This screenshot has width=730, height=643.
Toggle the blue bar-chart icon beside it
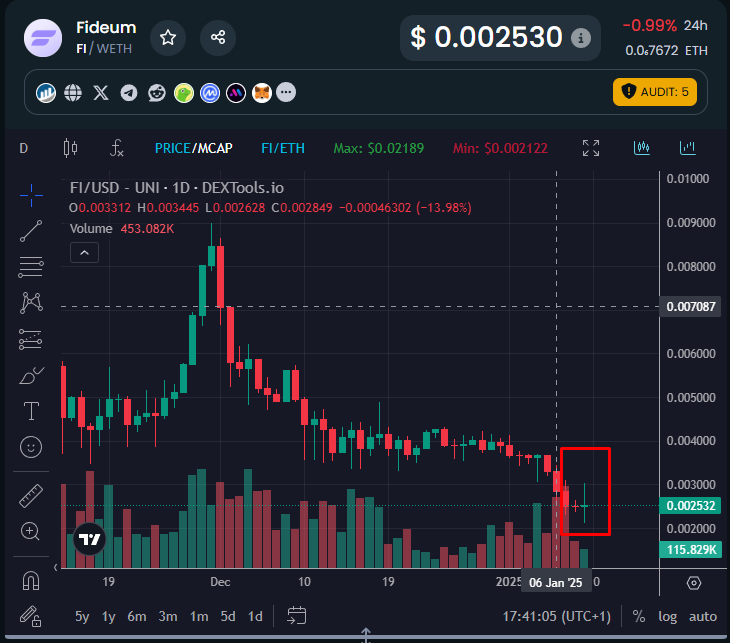687,148
